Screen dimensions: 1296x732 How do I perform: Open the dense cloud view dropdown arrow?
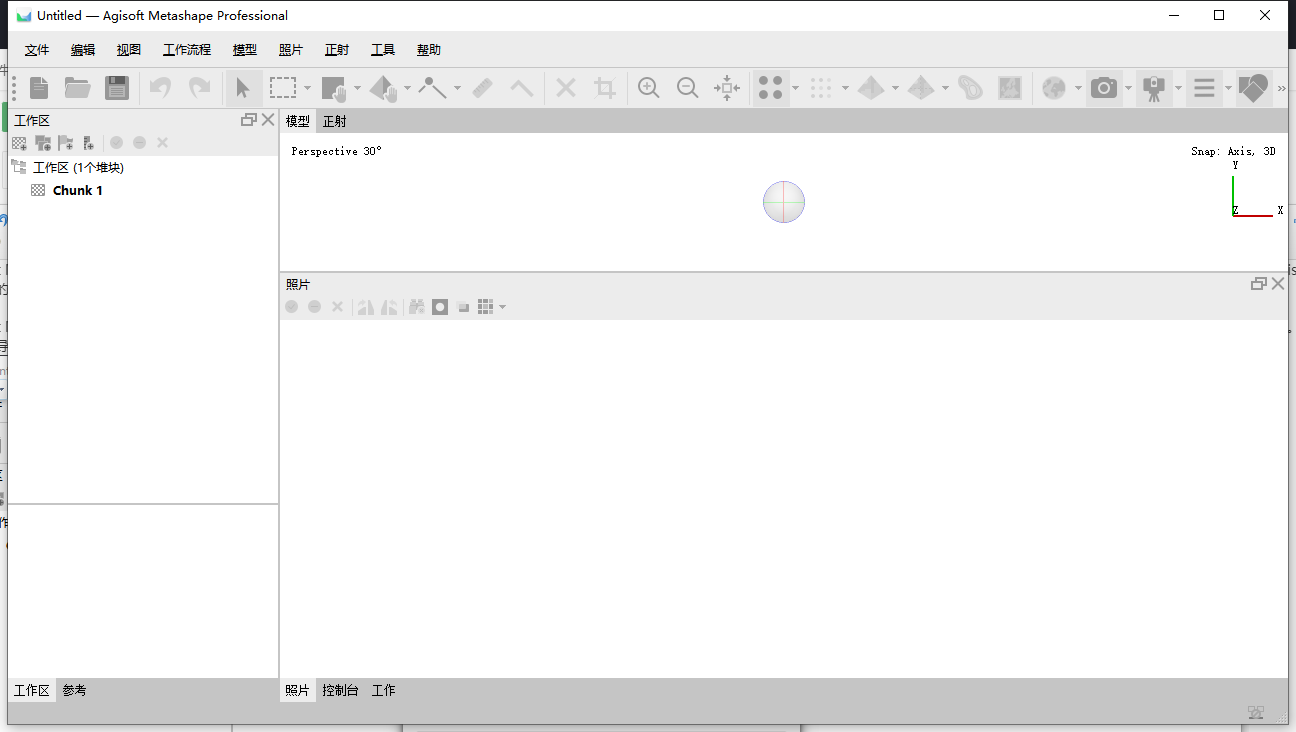tap(845, 88)
